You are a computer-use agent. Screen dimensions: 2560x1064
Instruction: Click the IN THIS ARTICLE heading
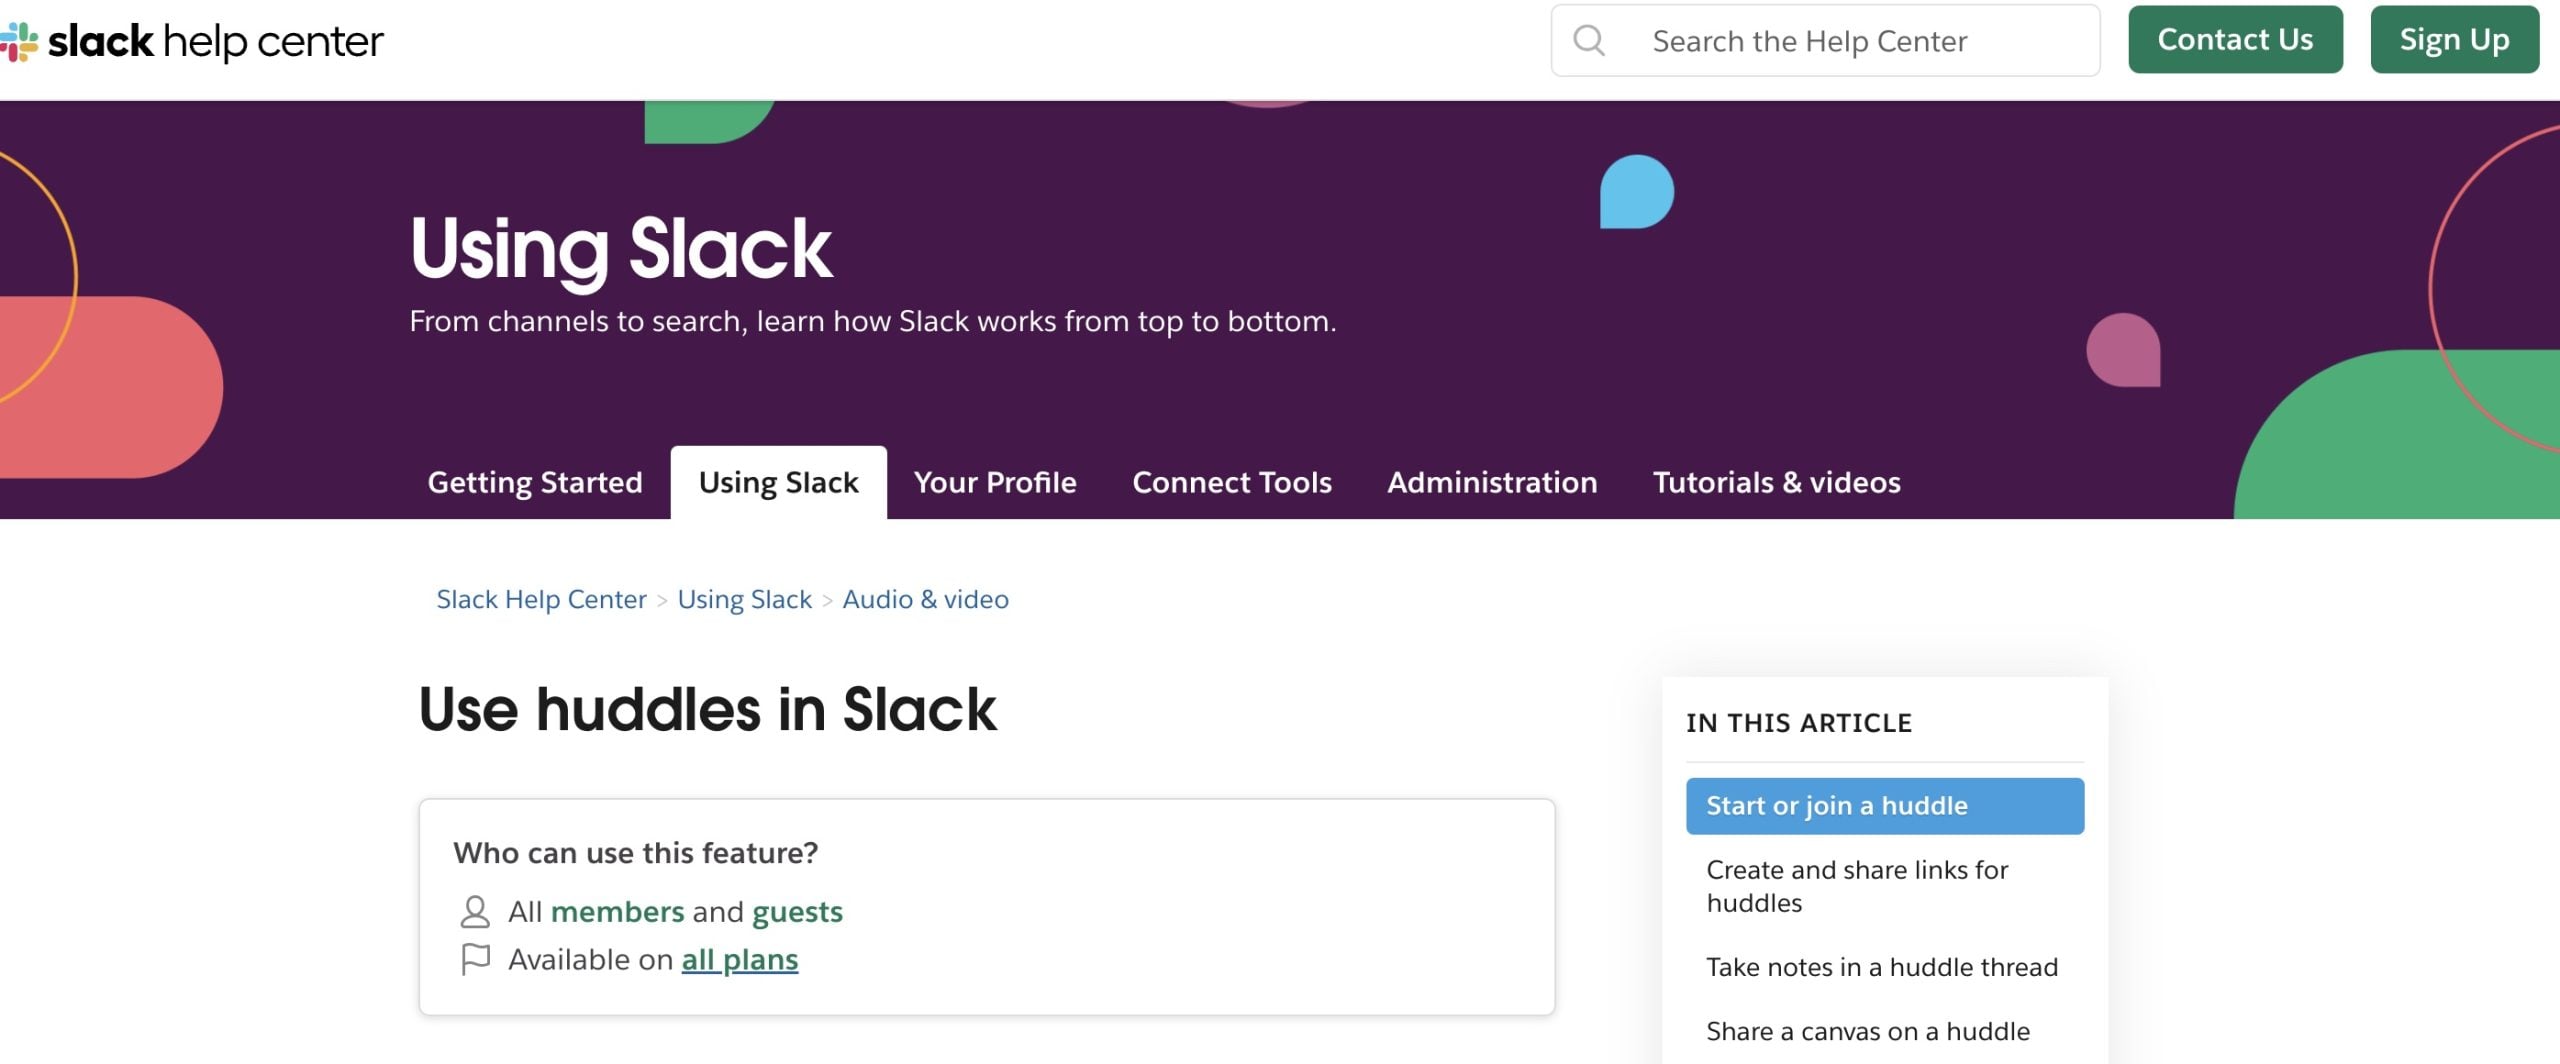1798,722
